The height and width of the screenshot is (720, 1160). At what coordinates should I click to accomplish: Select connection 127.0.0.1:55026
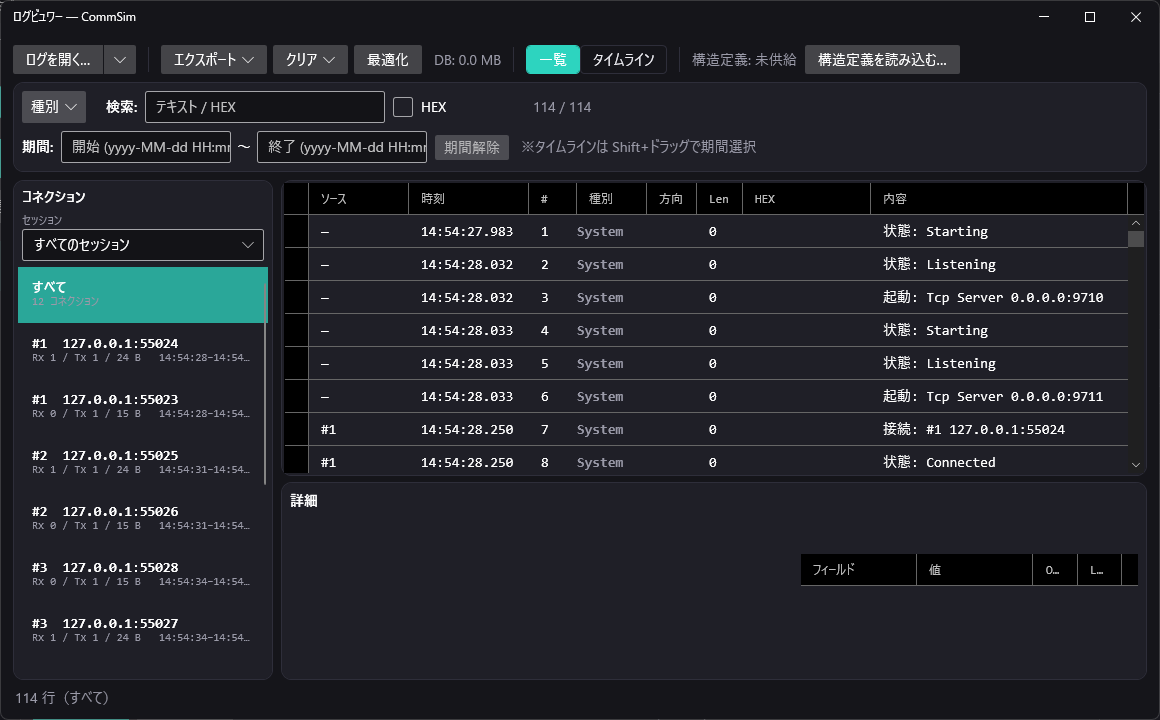click(142, 518)
